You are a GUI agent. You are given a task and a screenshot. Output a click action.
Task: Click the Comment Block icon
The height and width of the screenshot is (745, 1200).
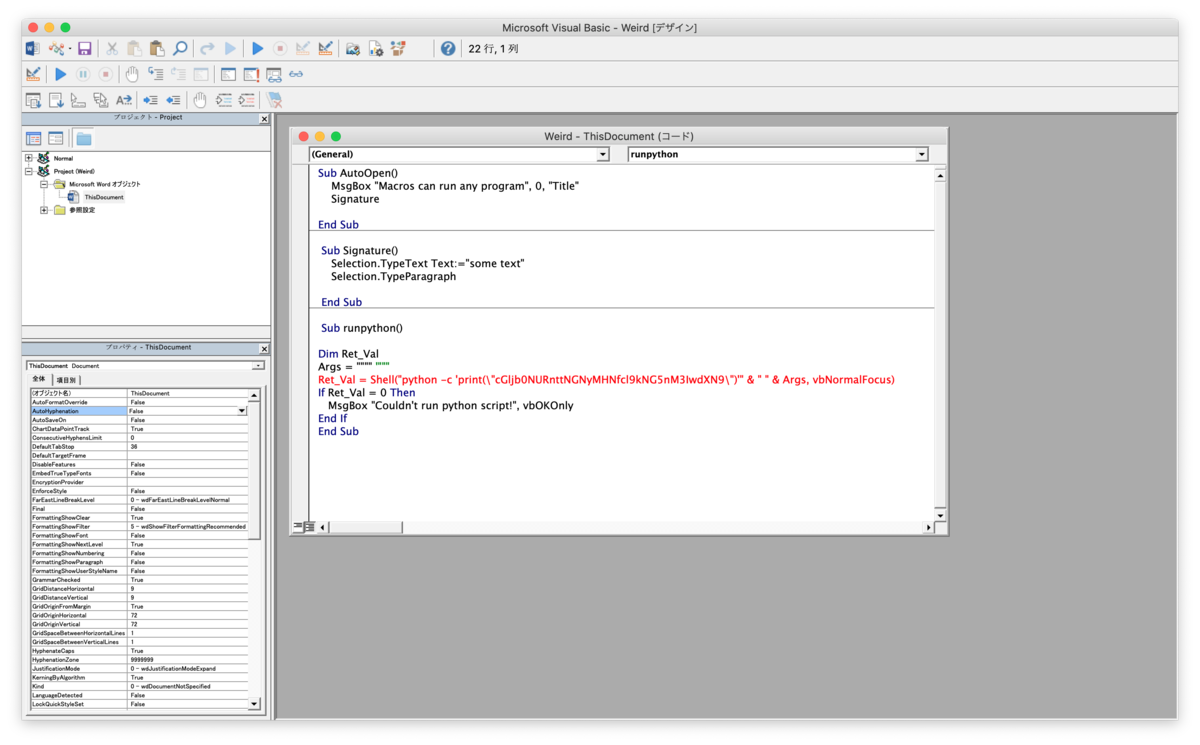coord(224,100)
